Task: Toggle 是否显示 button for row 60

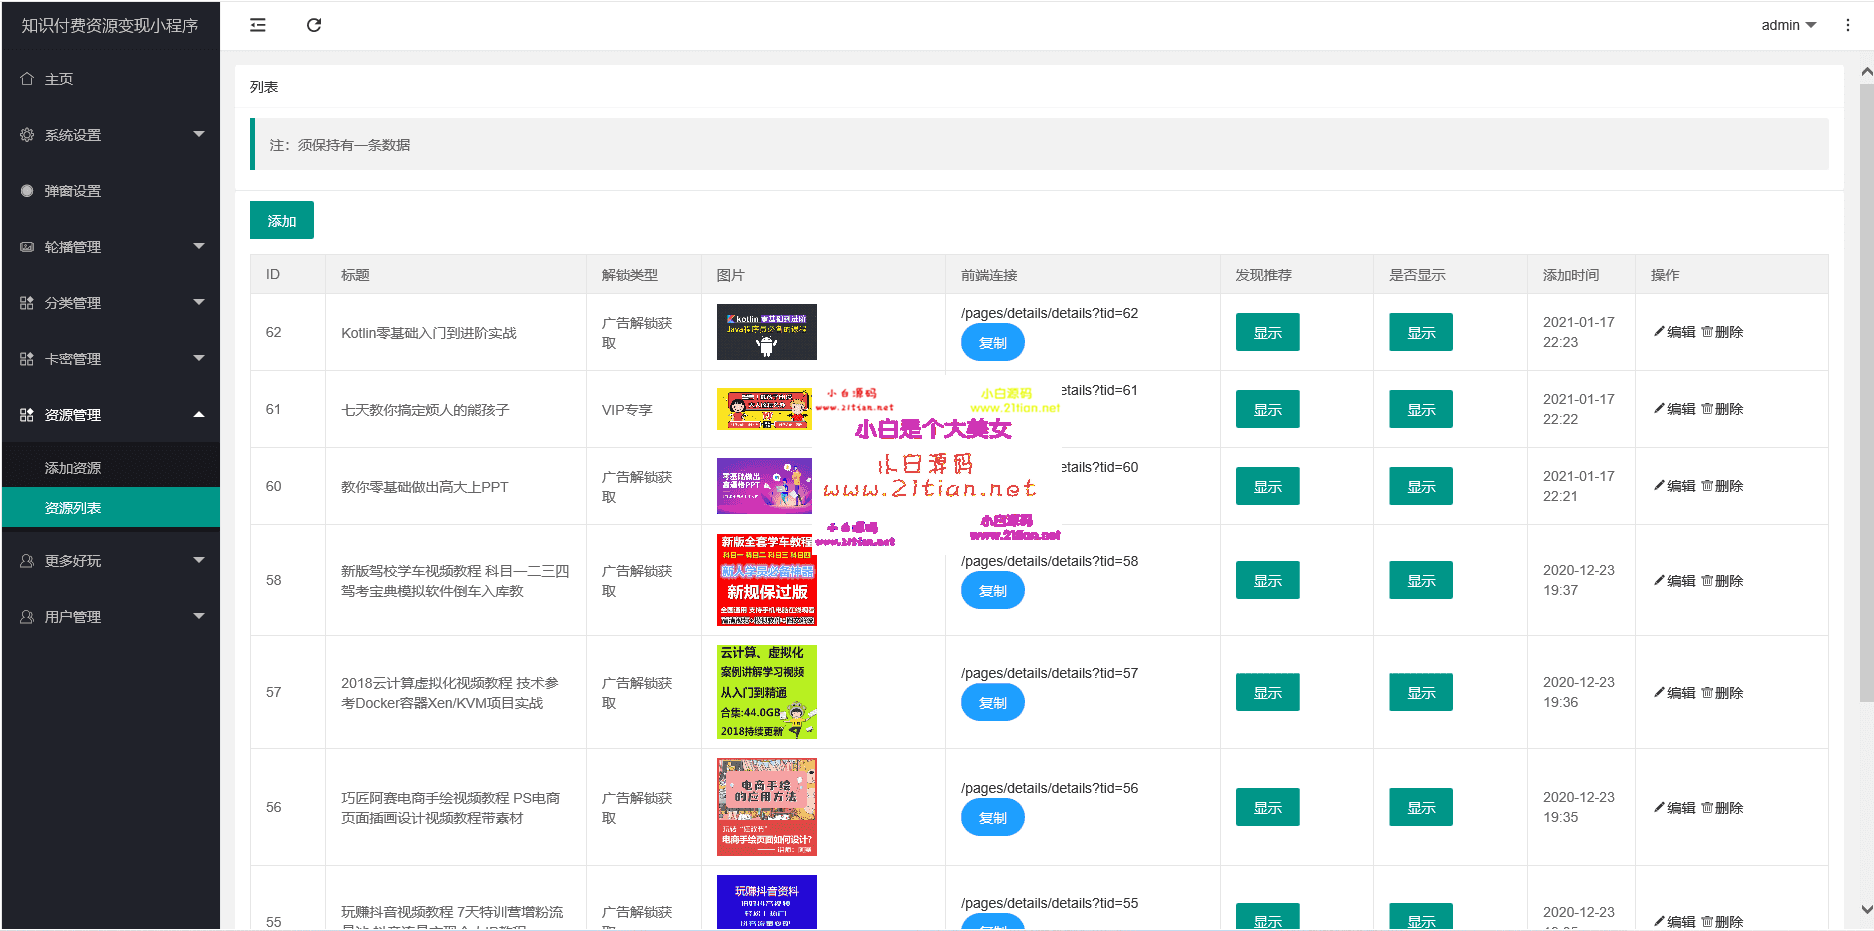Action: [1420, 486]
